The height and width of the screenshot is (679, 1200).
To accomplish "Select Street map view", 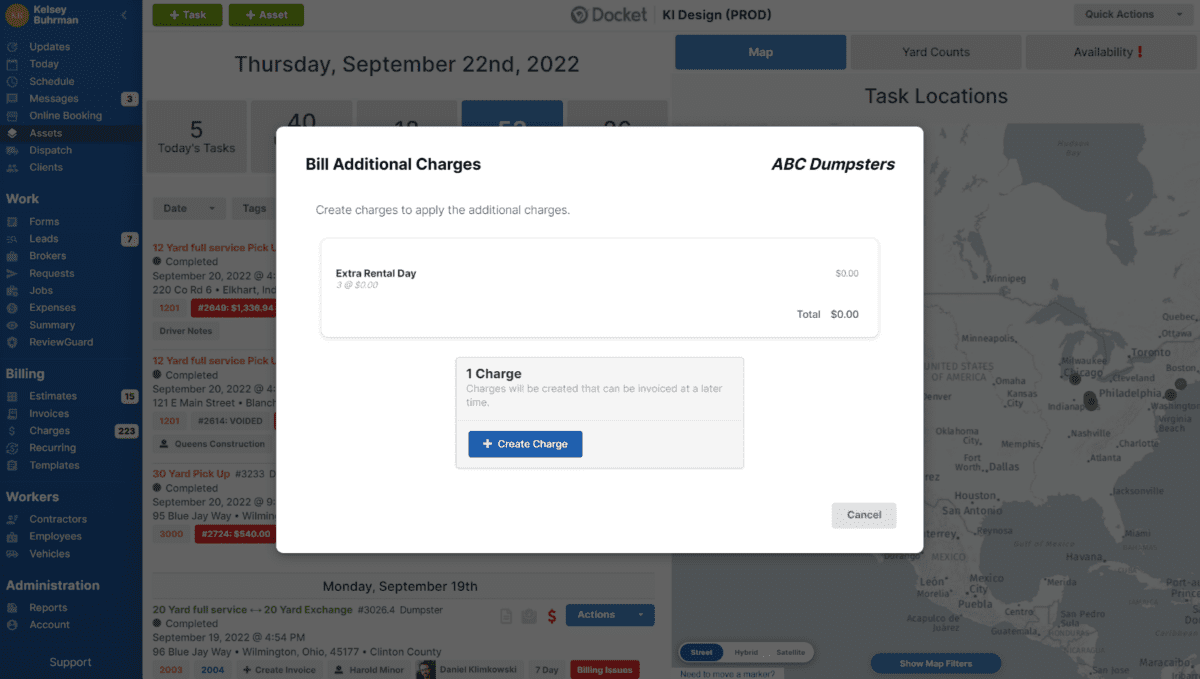I will [x=702, y=652].
